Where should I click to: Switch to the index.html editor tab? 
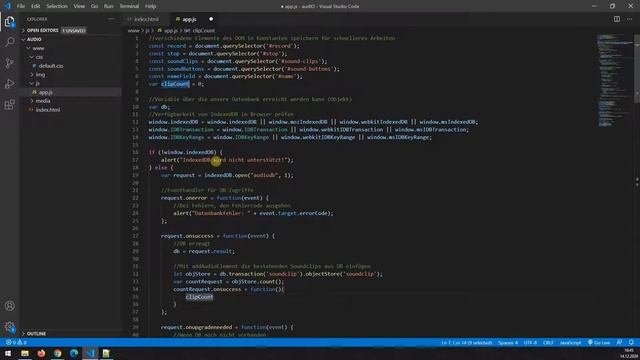(x=146, y=19)
